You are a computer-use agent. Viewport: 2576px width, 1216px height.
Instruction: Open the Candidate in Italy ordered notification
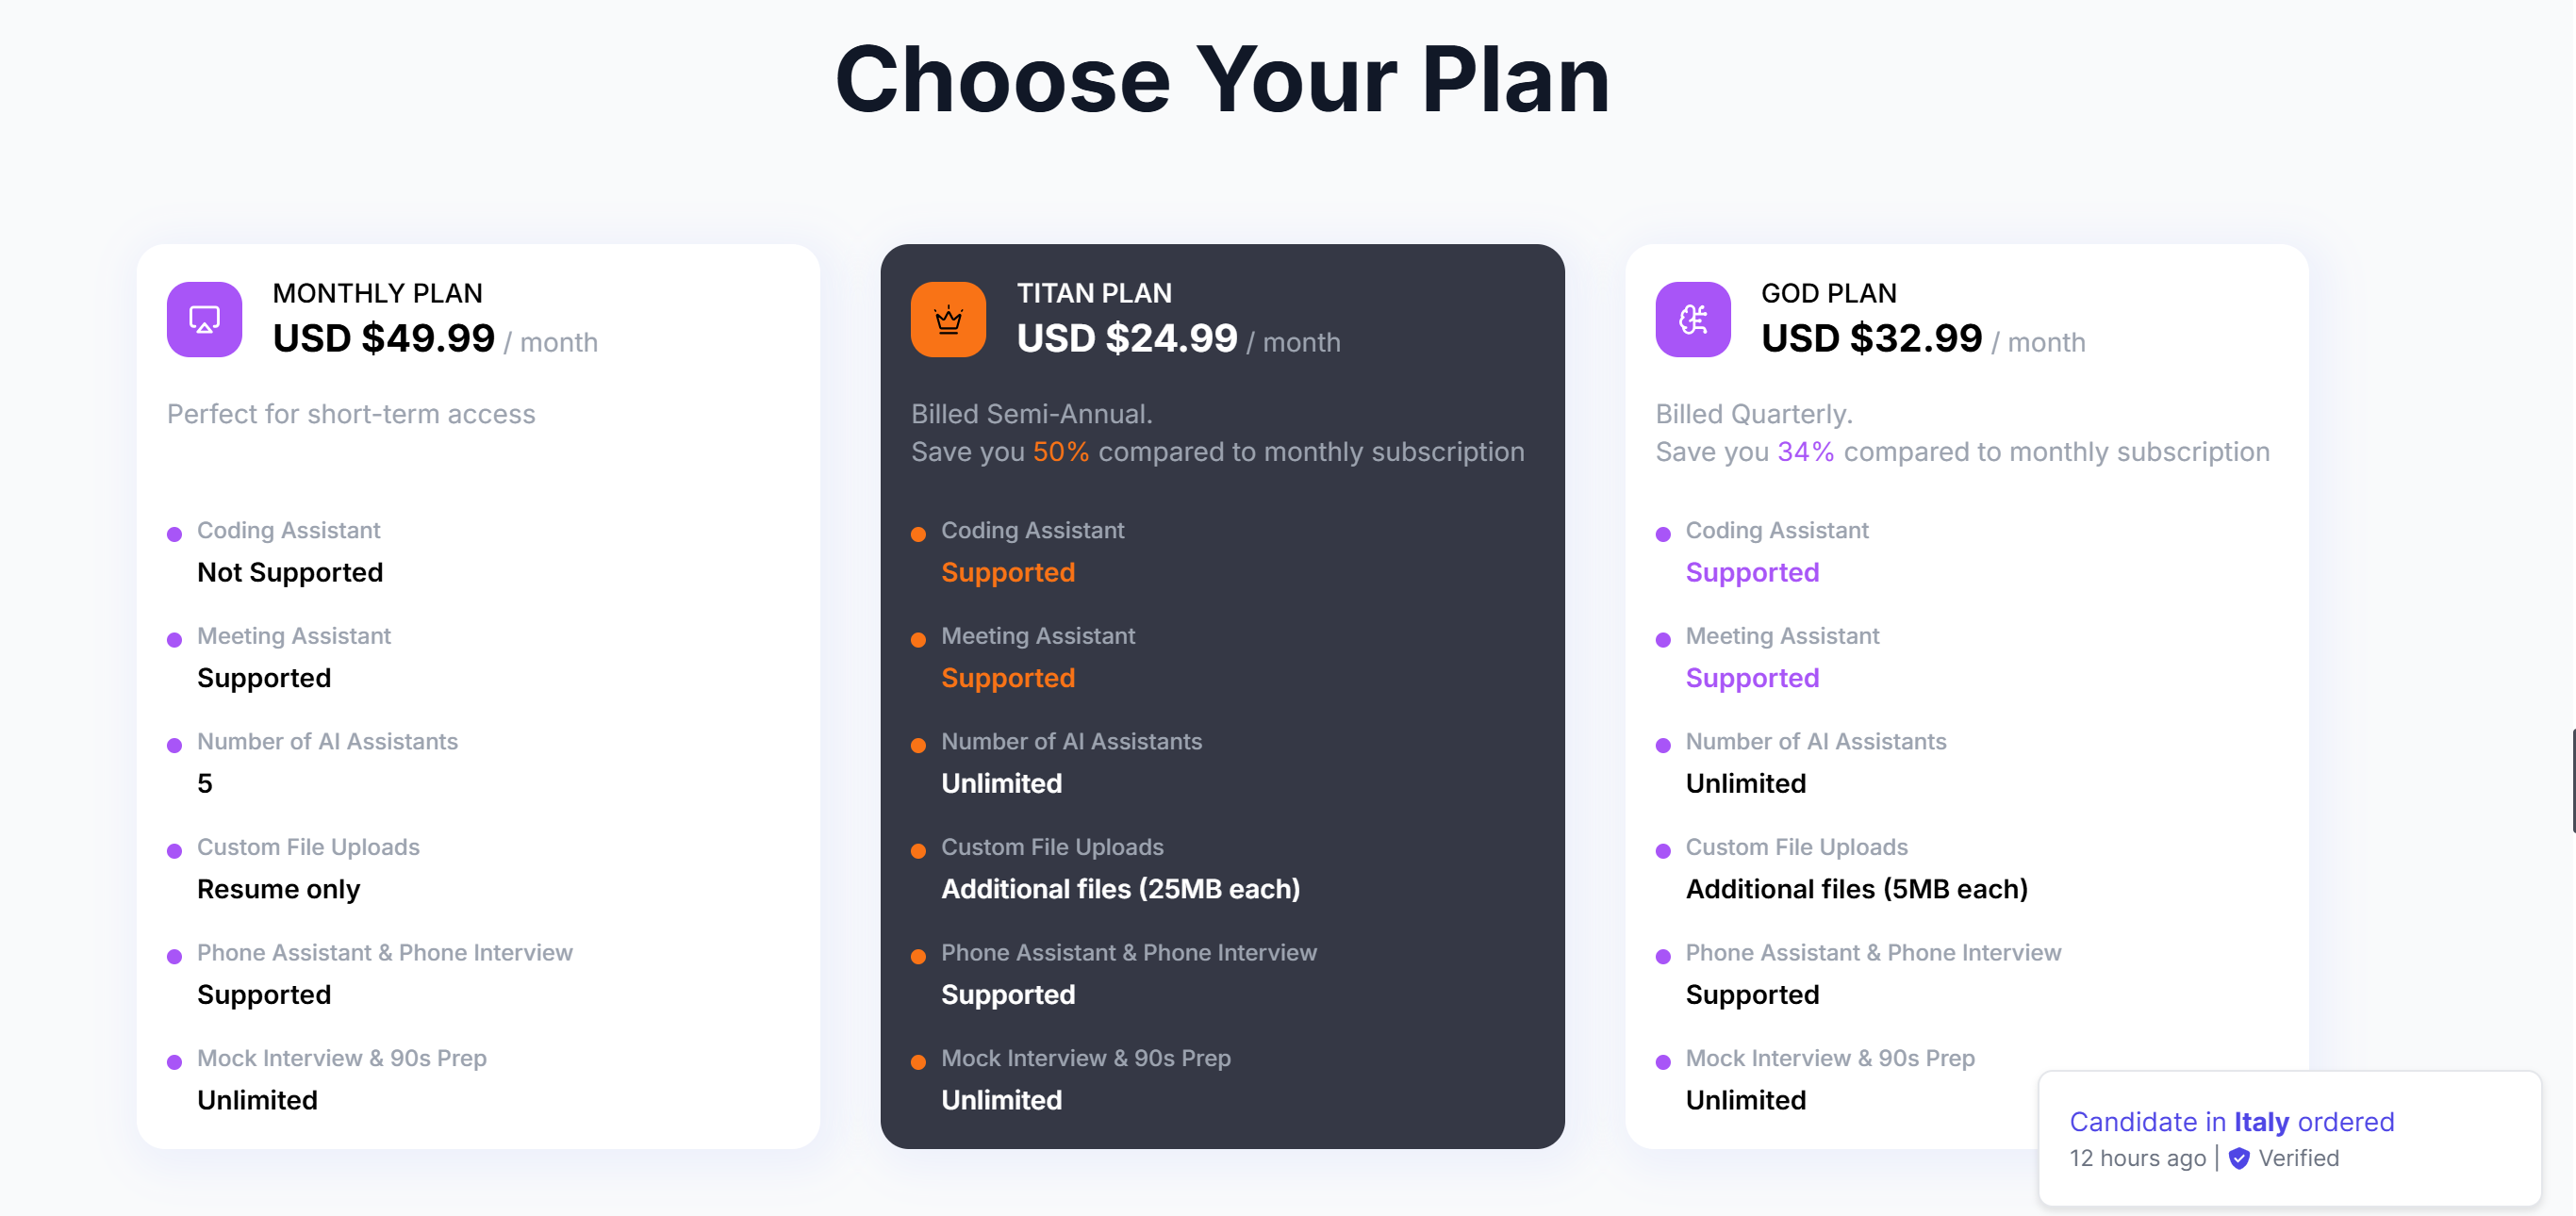[2231, 1122]
